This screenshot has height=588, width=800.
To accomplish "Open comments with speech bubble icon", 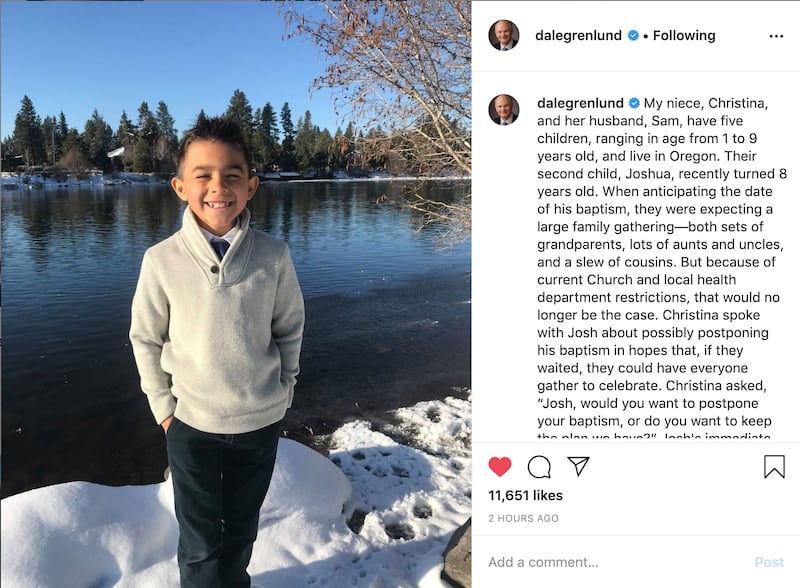I will click(539, 467).
